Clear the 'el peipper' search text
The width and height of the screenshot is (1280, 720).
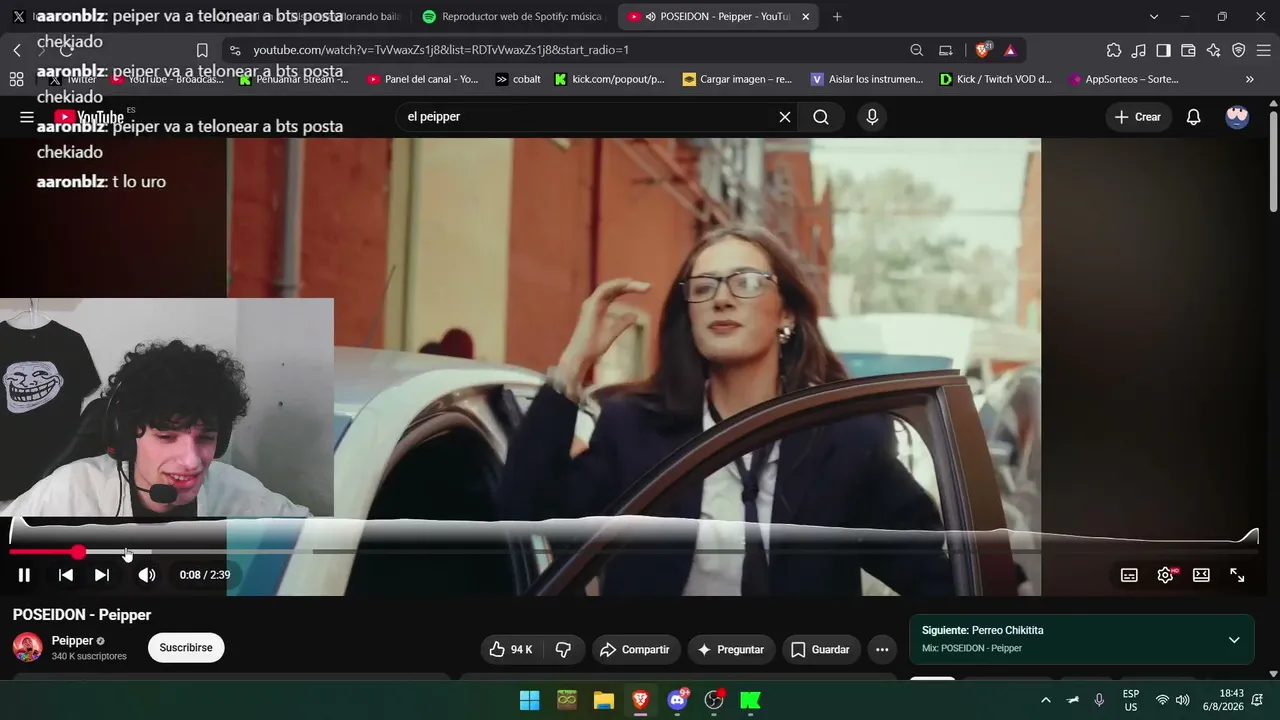coord(785,117)
